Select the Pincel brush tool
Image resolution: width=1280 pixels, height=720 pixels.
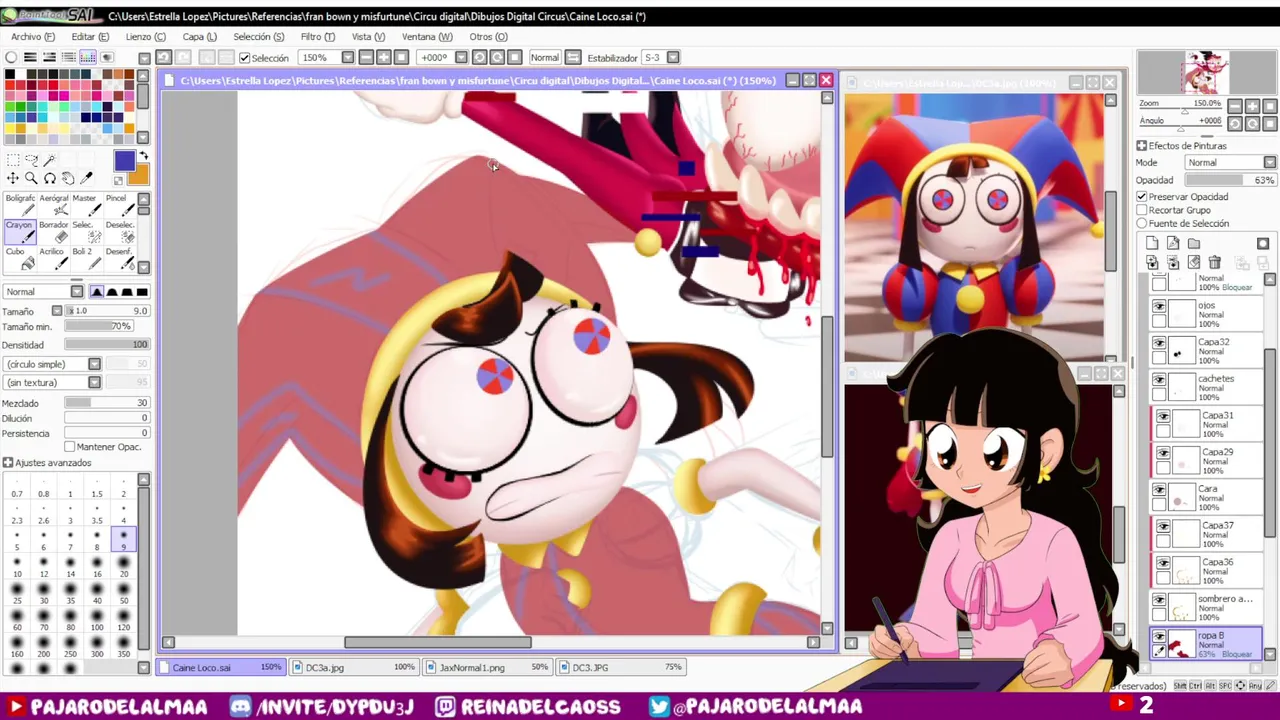(119, 204)
